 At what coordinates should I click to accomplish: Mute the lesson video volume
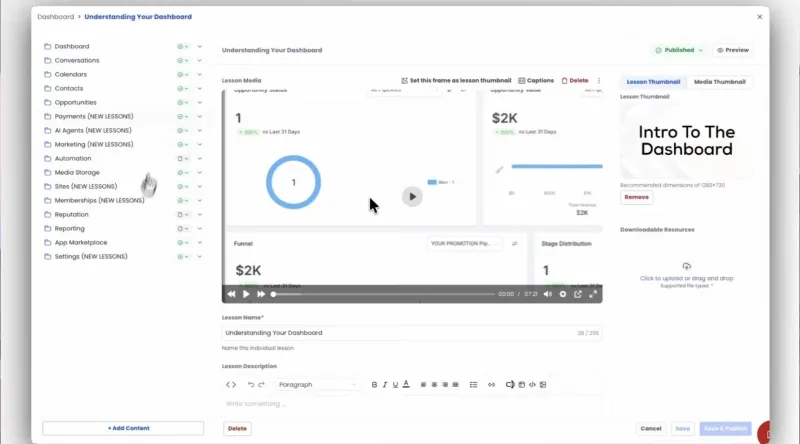(547, 294)
